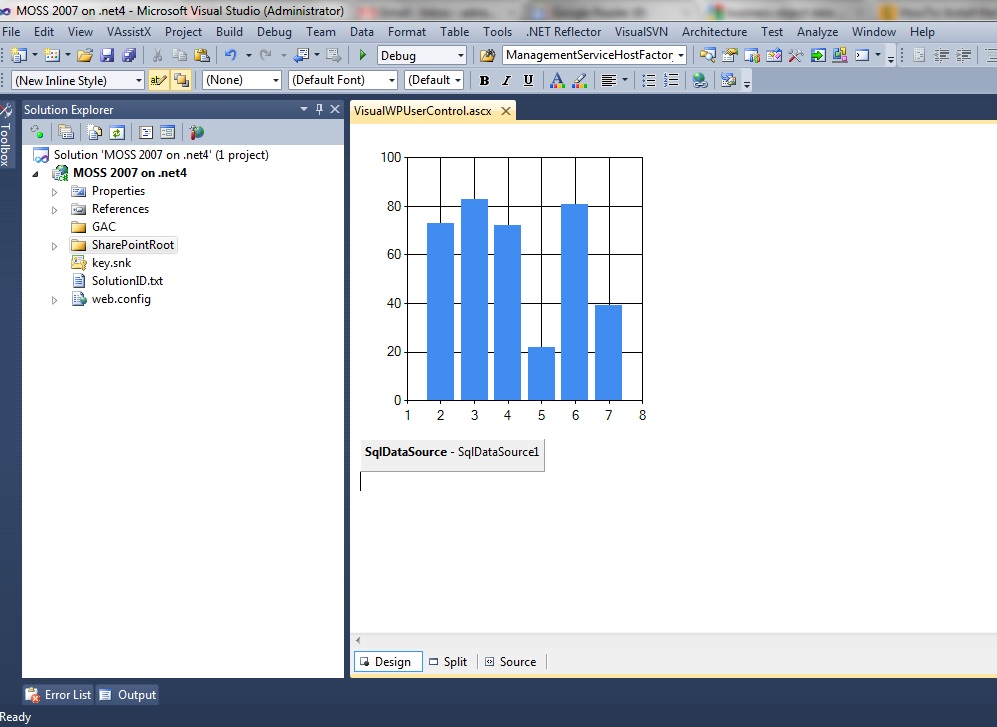
Task: Expand the SharePointRoot folder node
Action: click(x=55, y=246)
